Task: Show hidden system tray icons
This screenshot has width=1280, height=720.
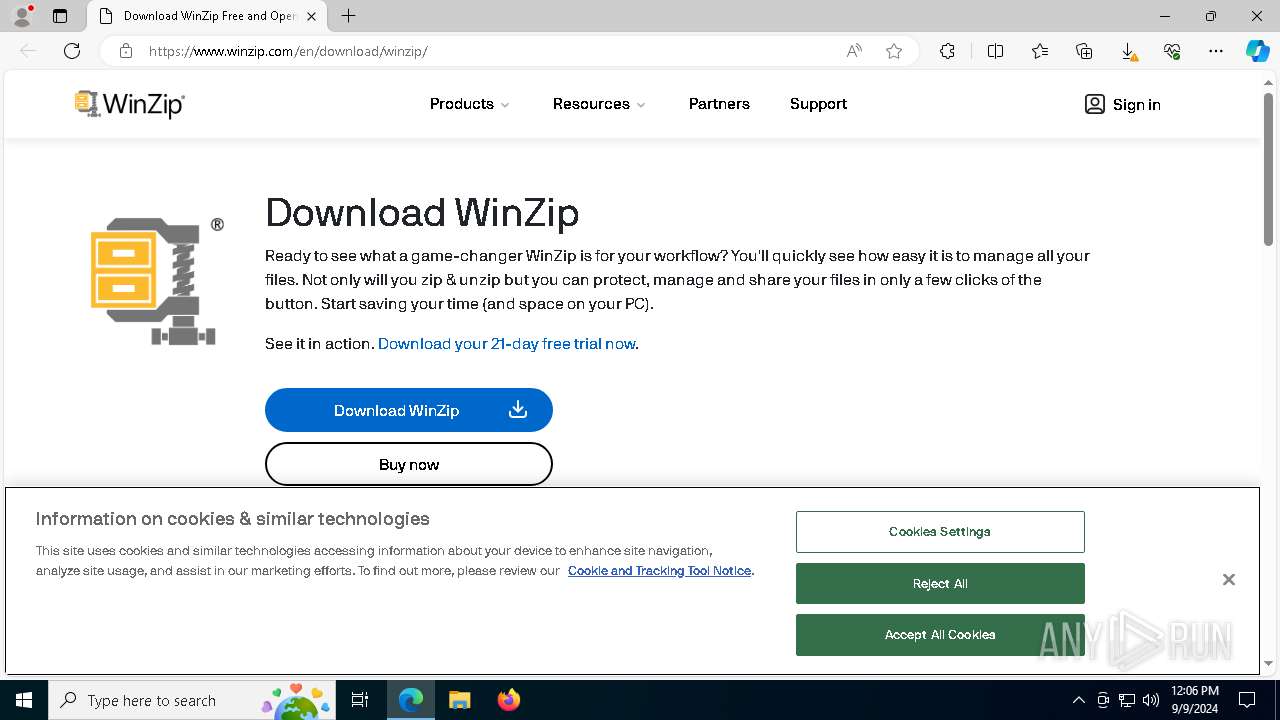Action: tap(1078, 700)
